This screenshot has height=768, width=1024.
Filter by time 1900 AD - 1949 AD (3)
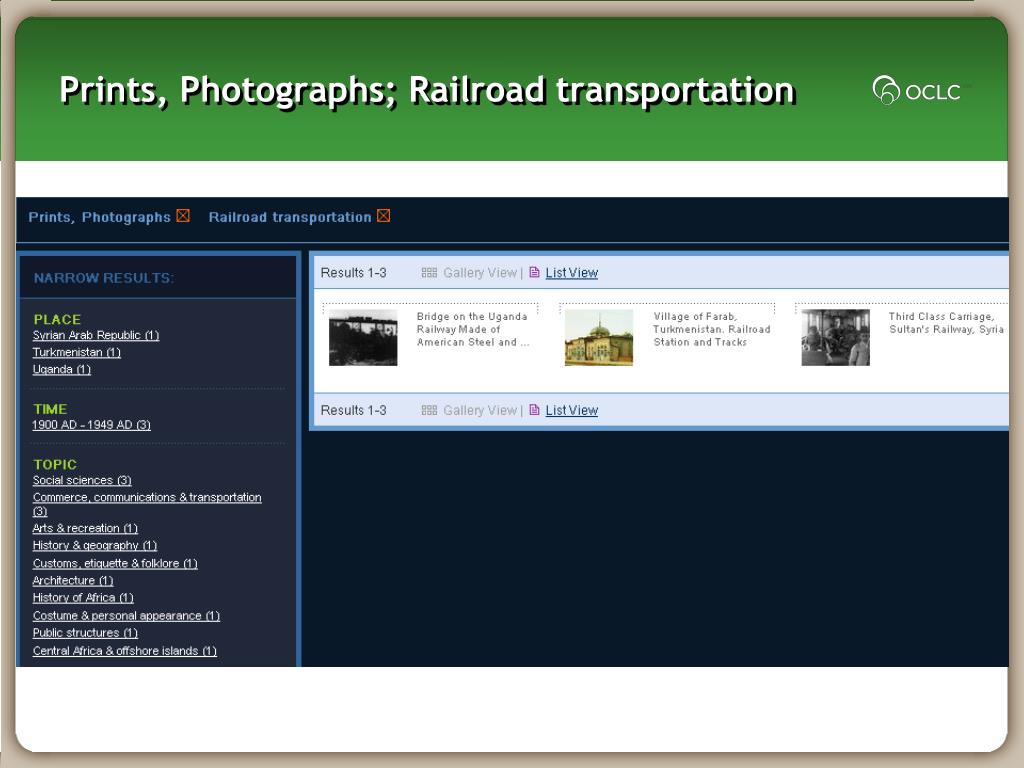(x=91, y=424)
